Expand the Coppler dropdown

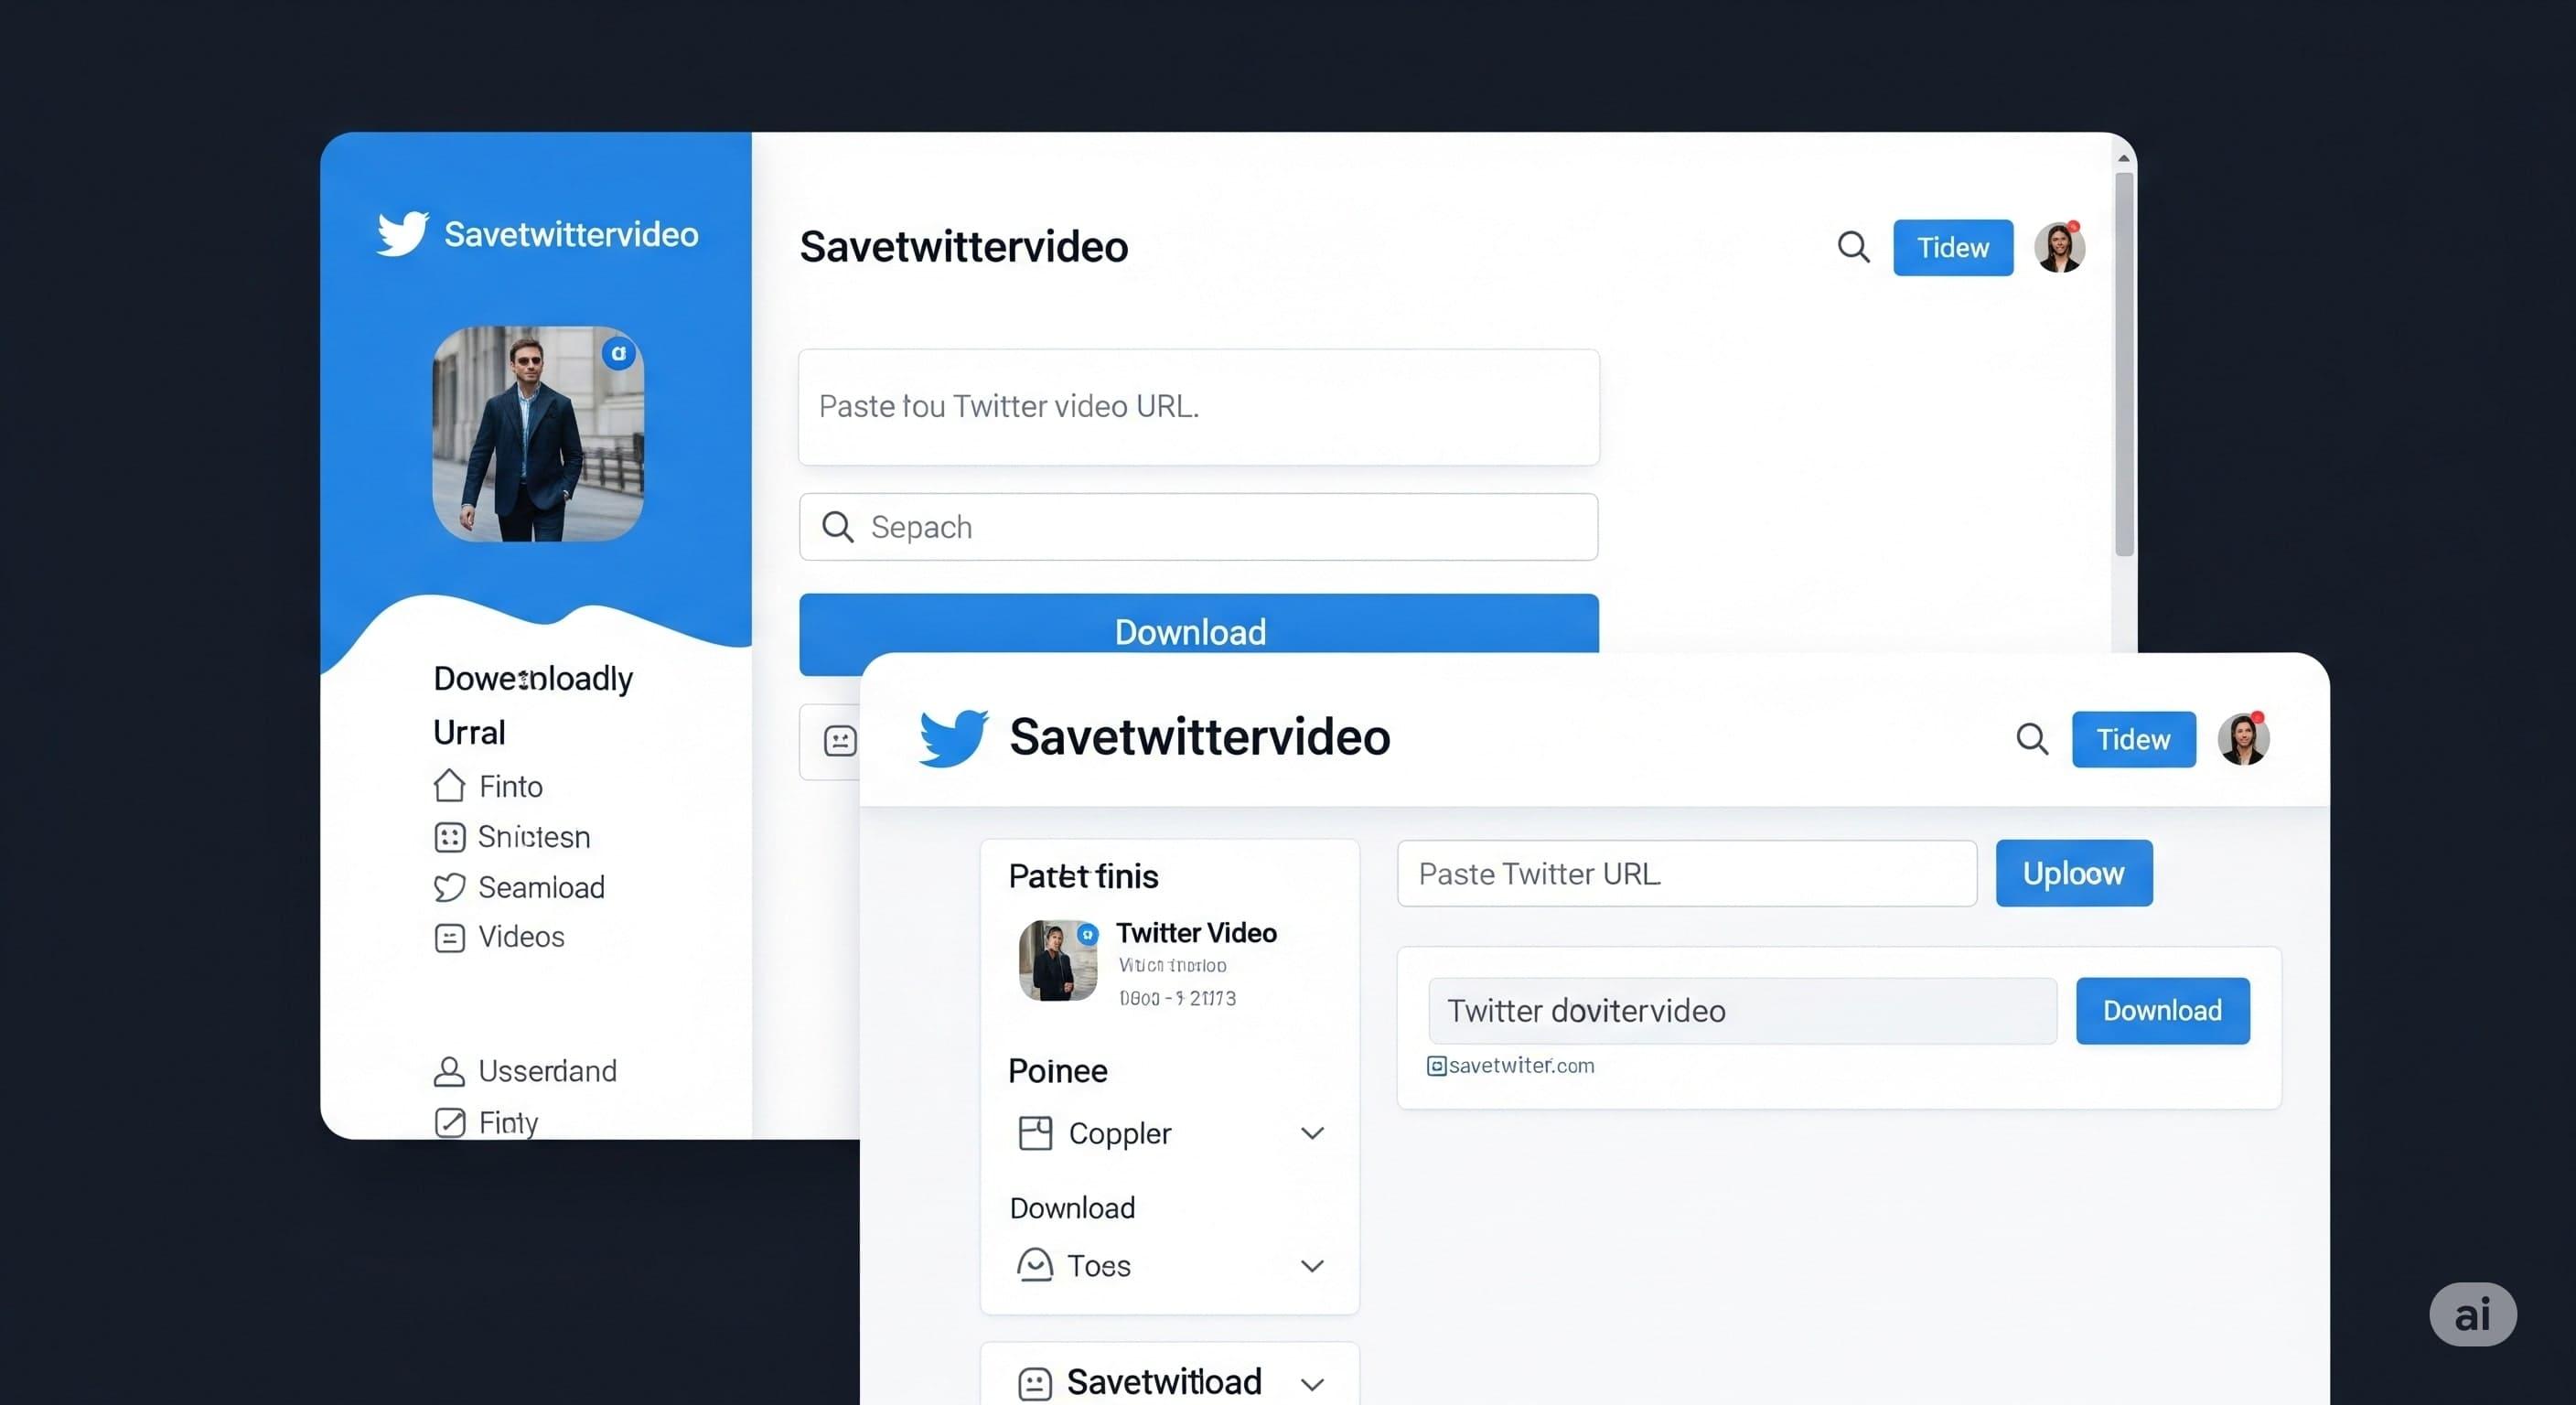tap(1170, 1133)
